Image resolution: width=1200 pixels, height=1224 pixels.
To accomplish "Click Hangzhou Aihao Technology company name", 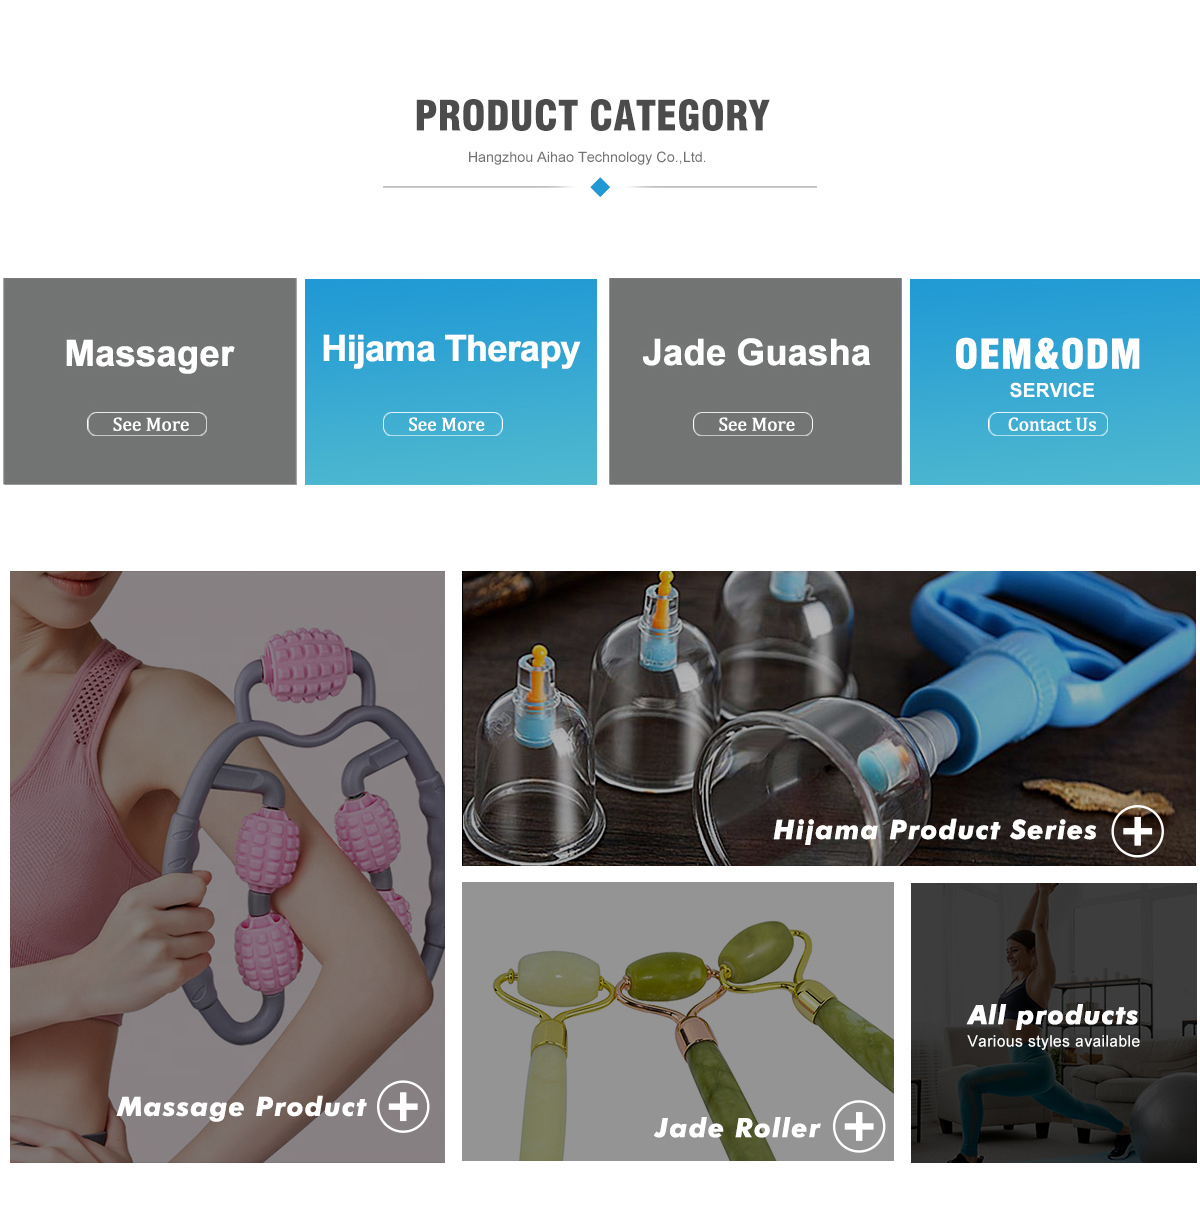I will [587, 157].
